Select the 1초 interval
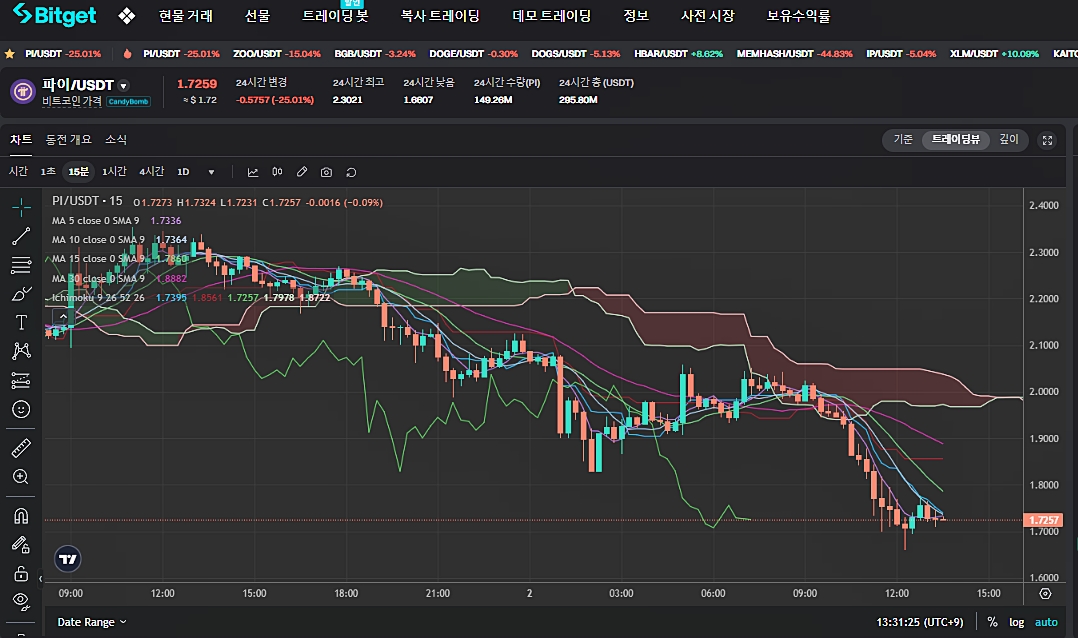 pyautogui.click(x=47, y=171)
